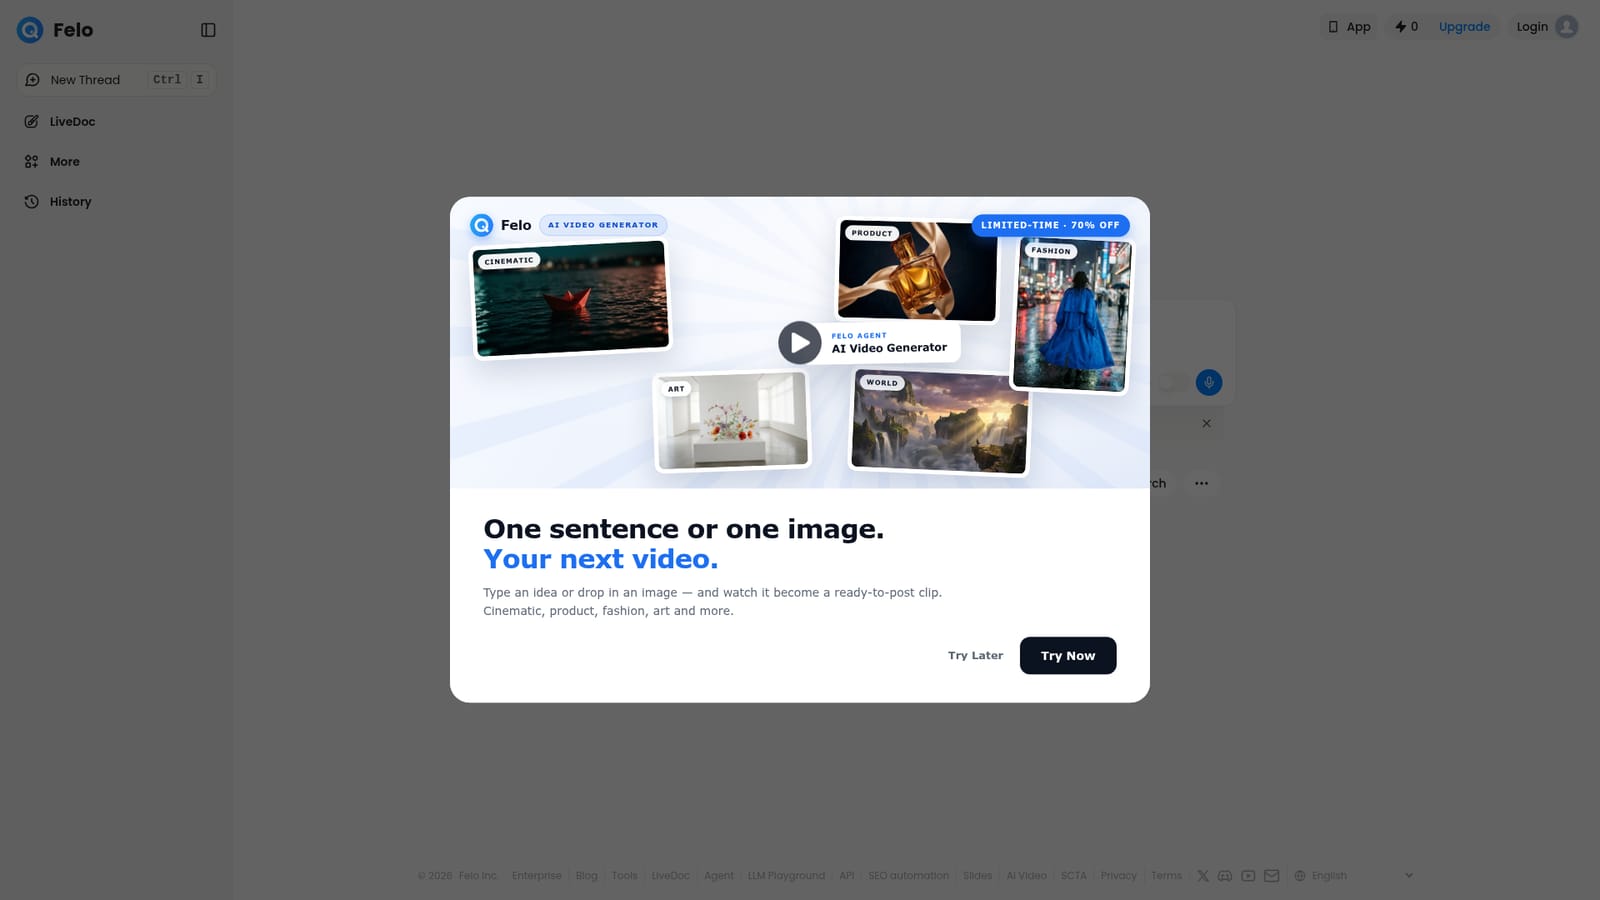
Task: Click the user avatar icon
Action: (x=1567, y=27)
